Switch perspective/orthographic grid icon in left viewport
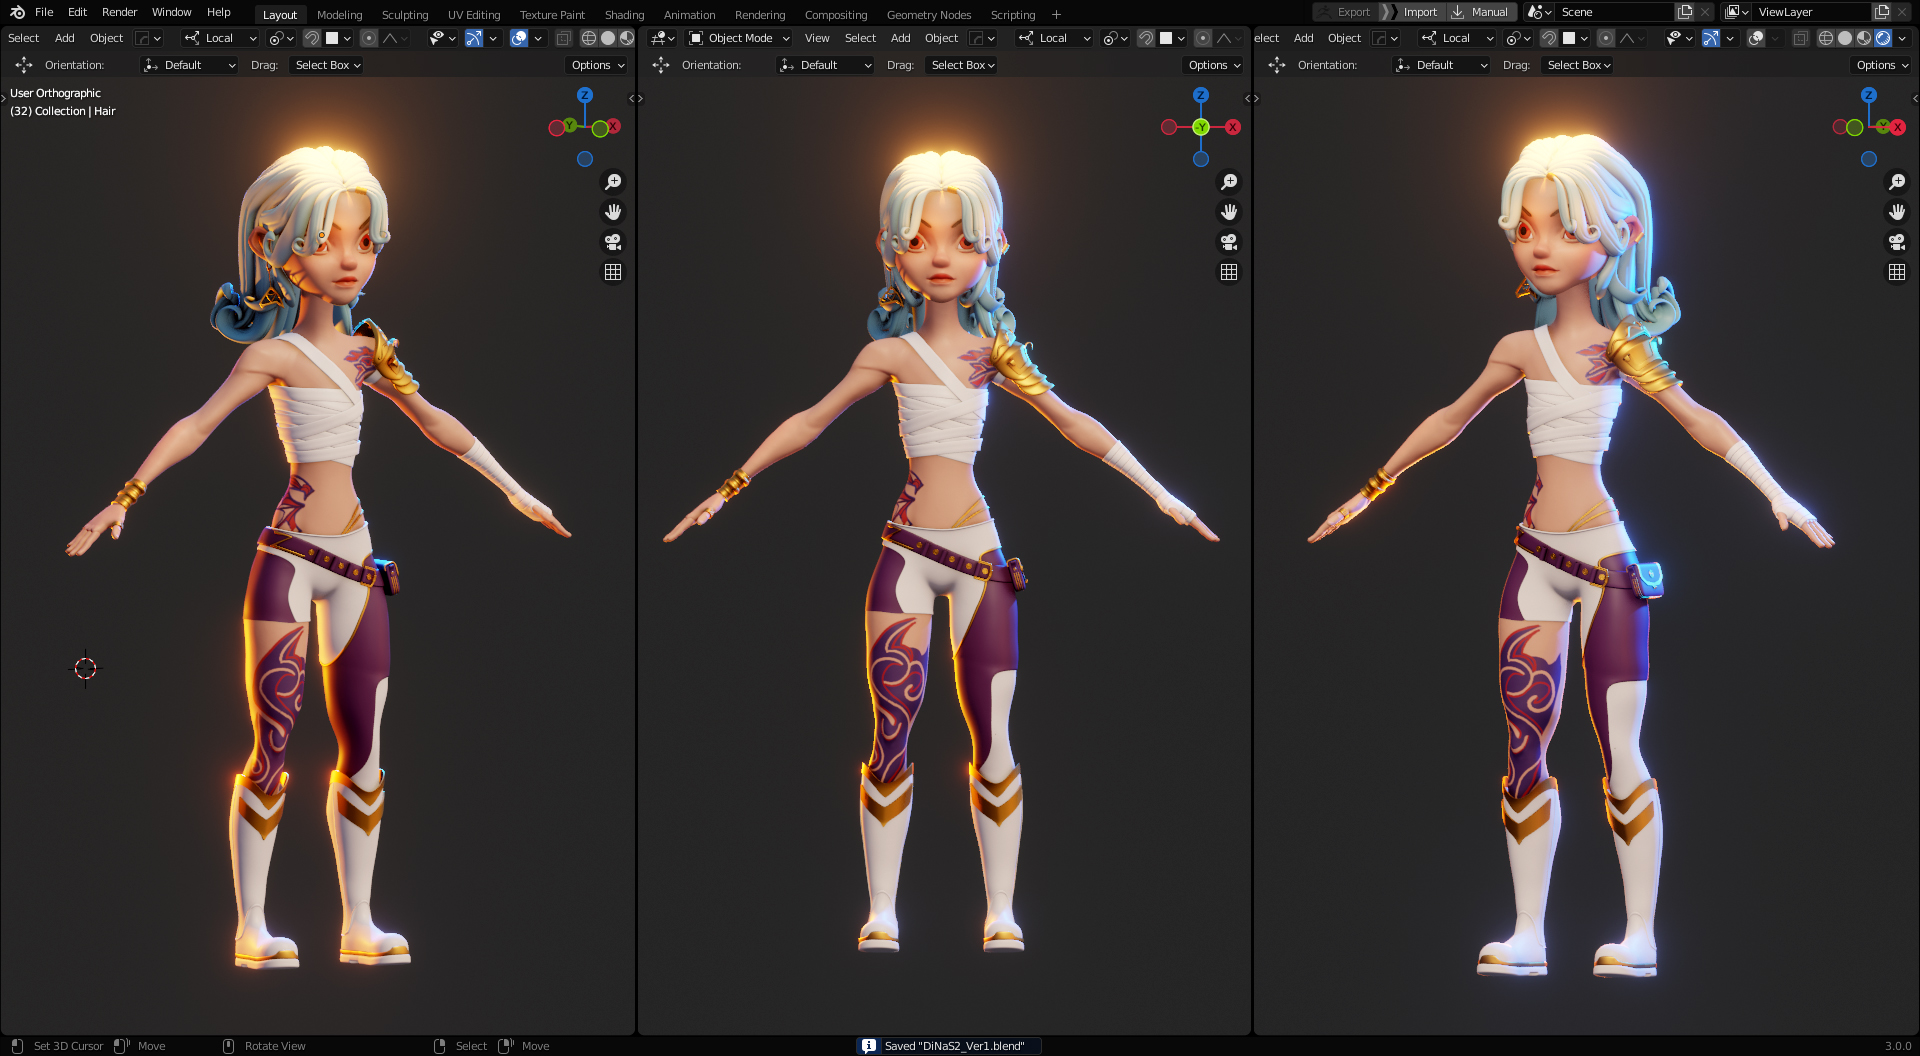The width and height of the screenshot is (1920, 1056). pos(613,272)
